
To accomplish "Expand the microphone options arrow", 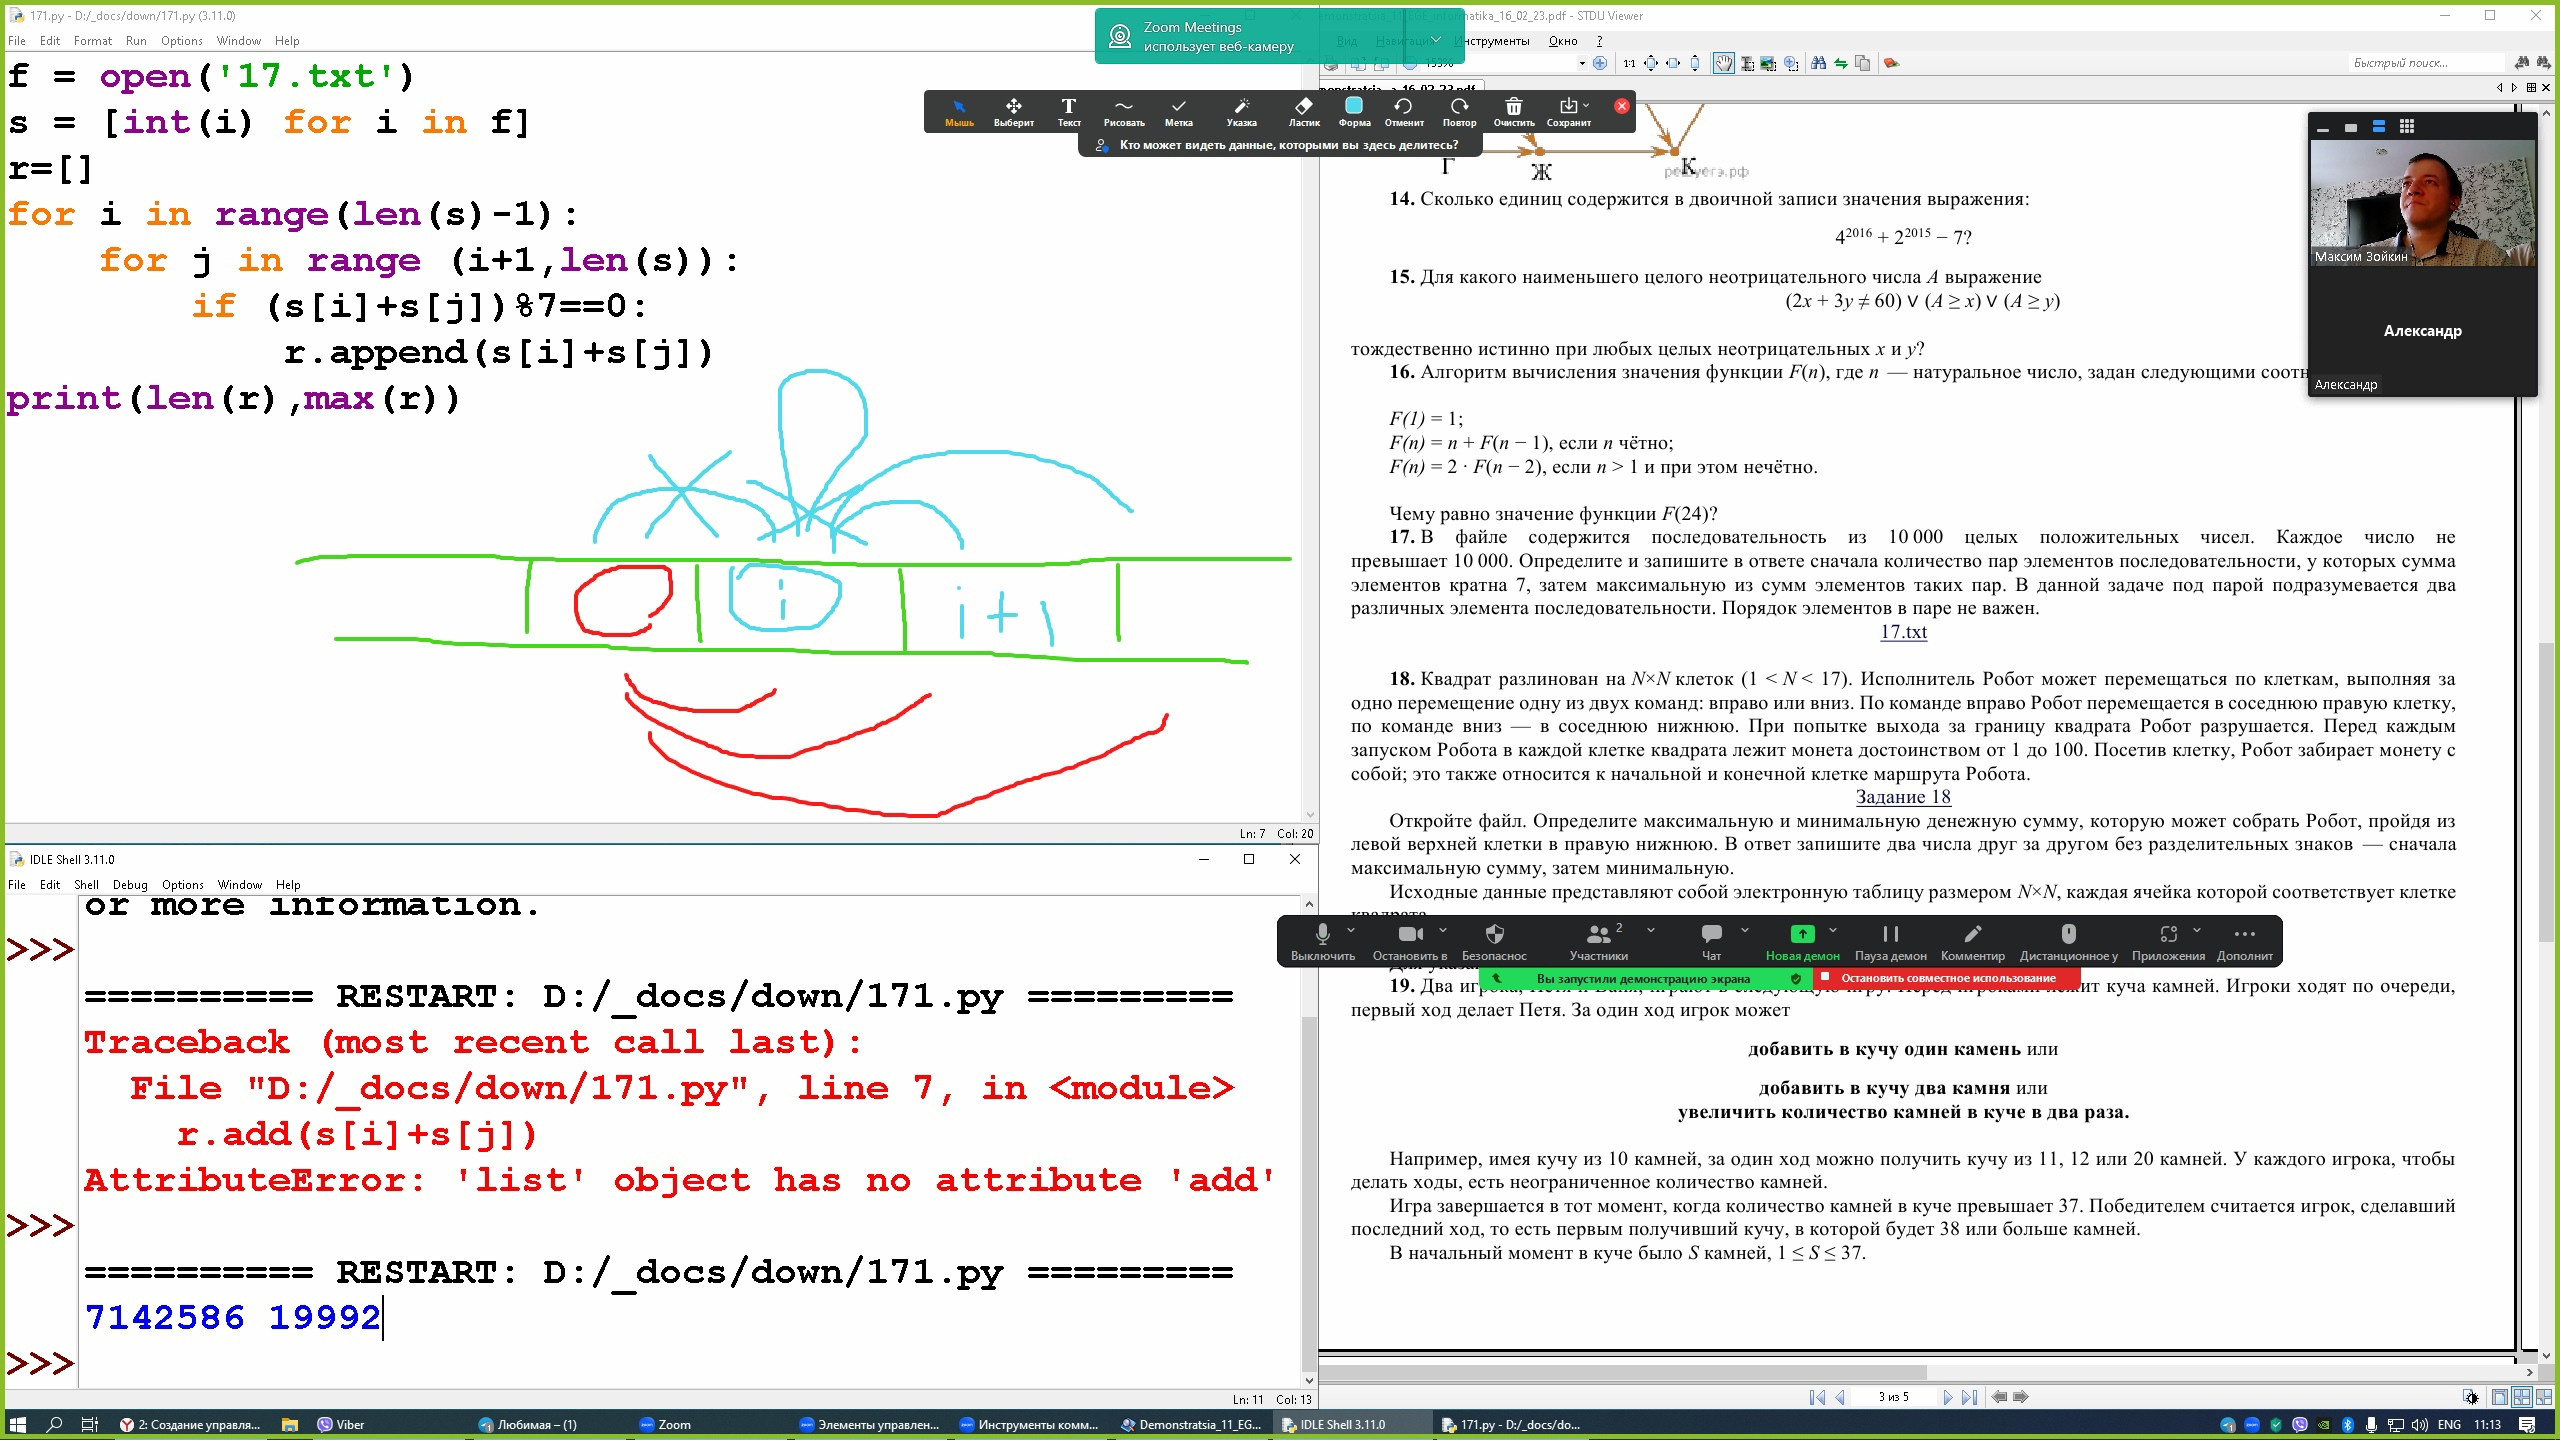I will tap(1351, 930).
